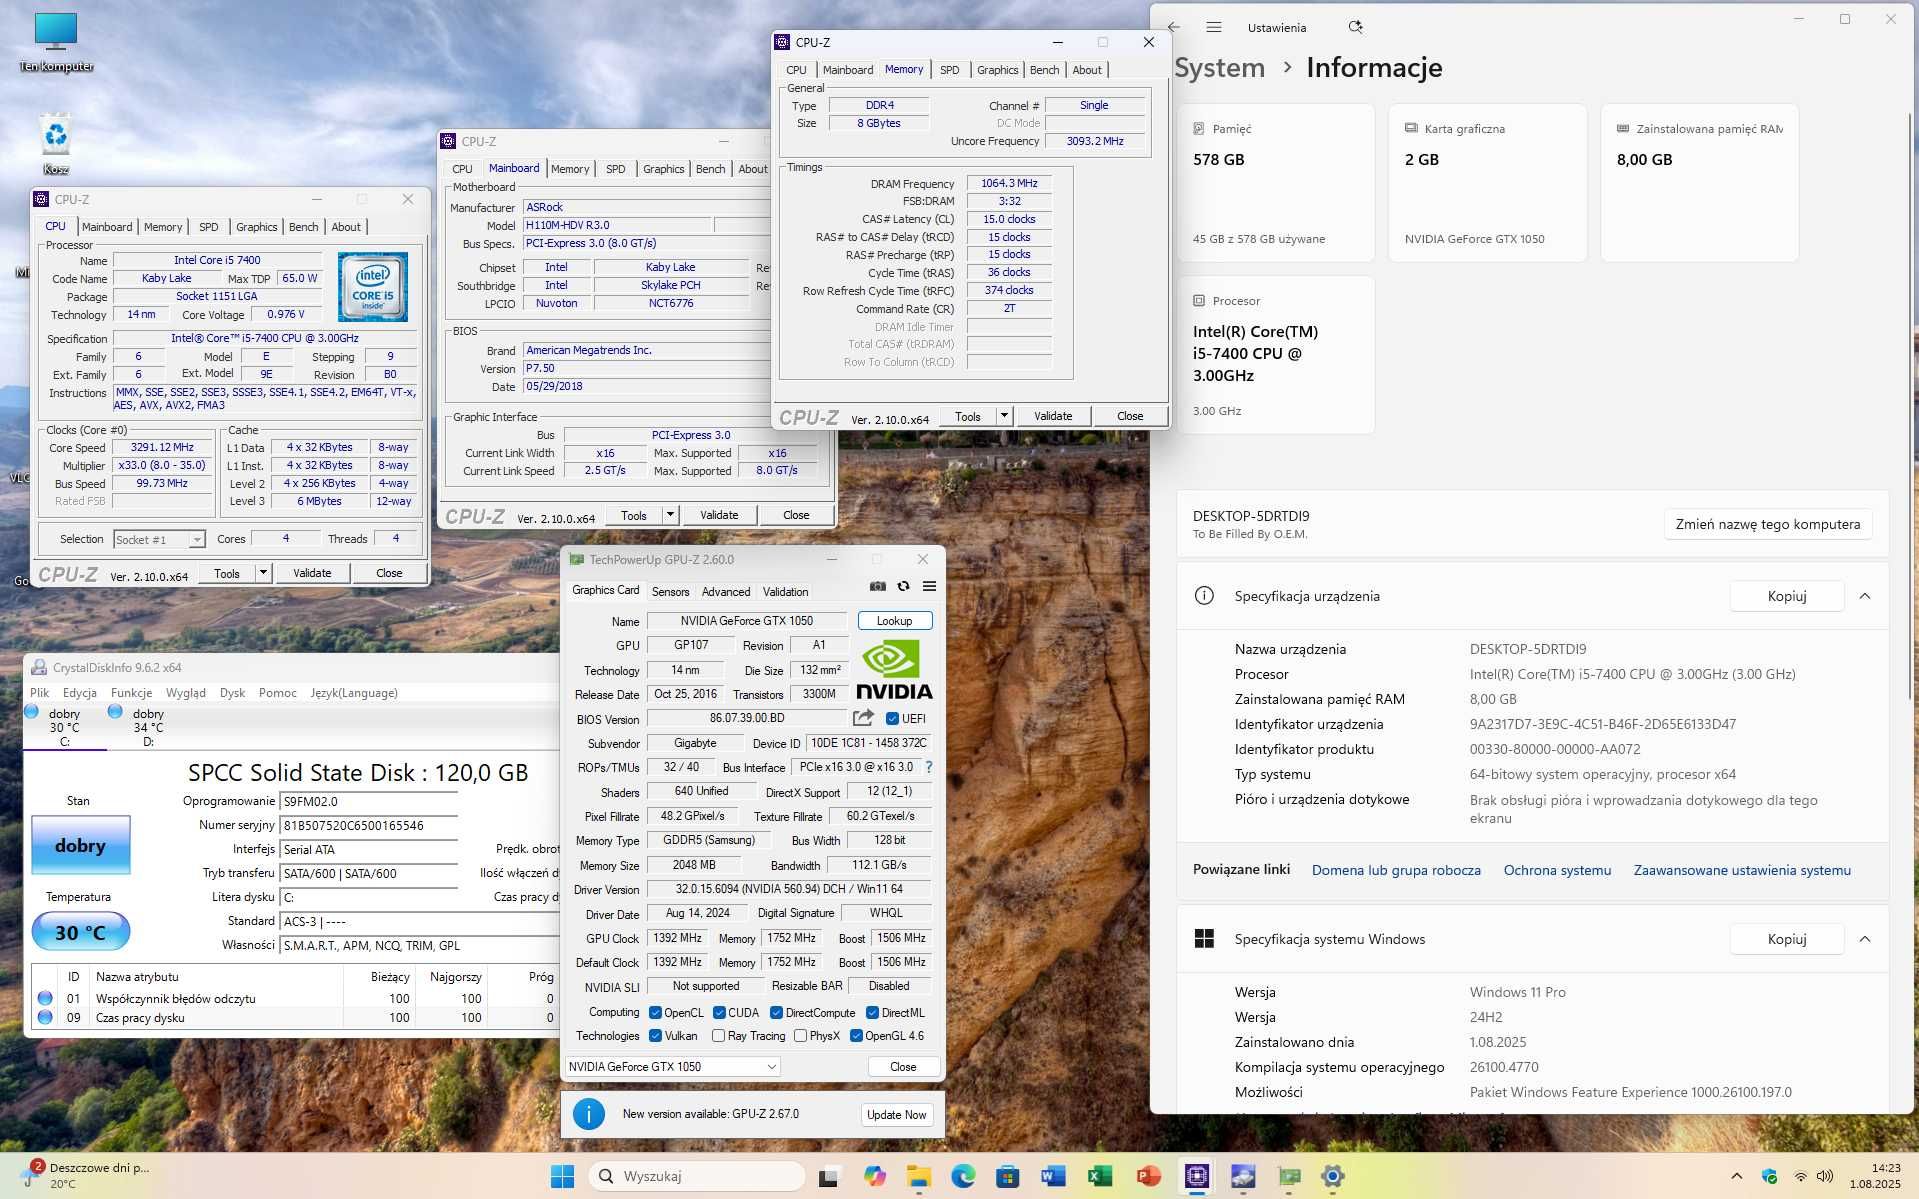The height and width of the screenshot is (1199, 1919).
Task: Switch to the Sensors tab in GPU-Z
Action: click(670, 592)
